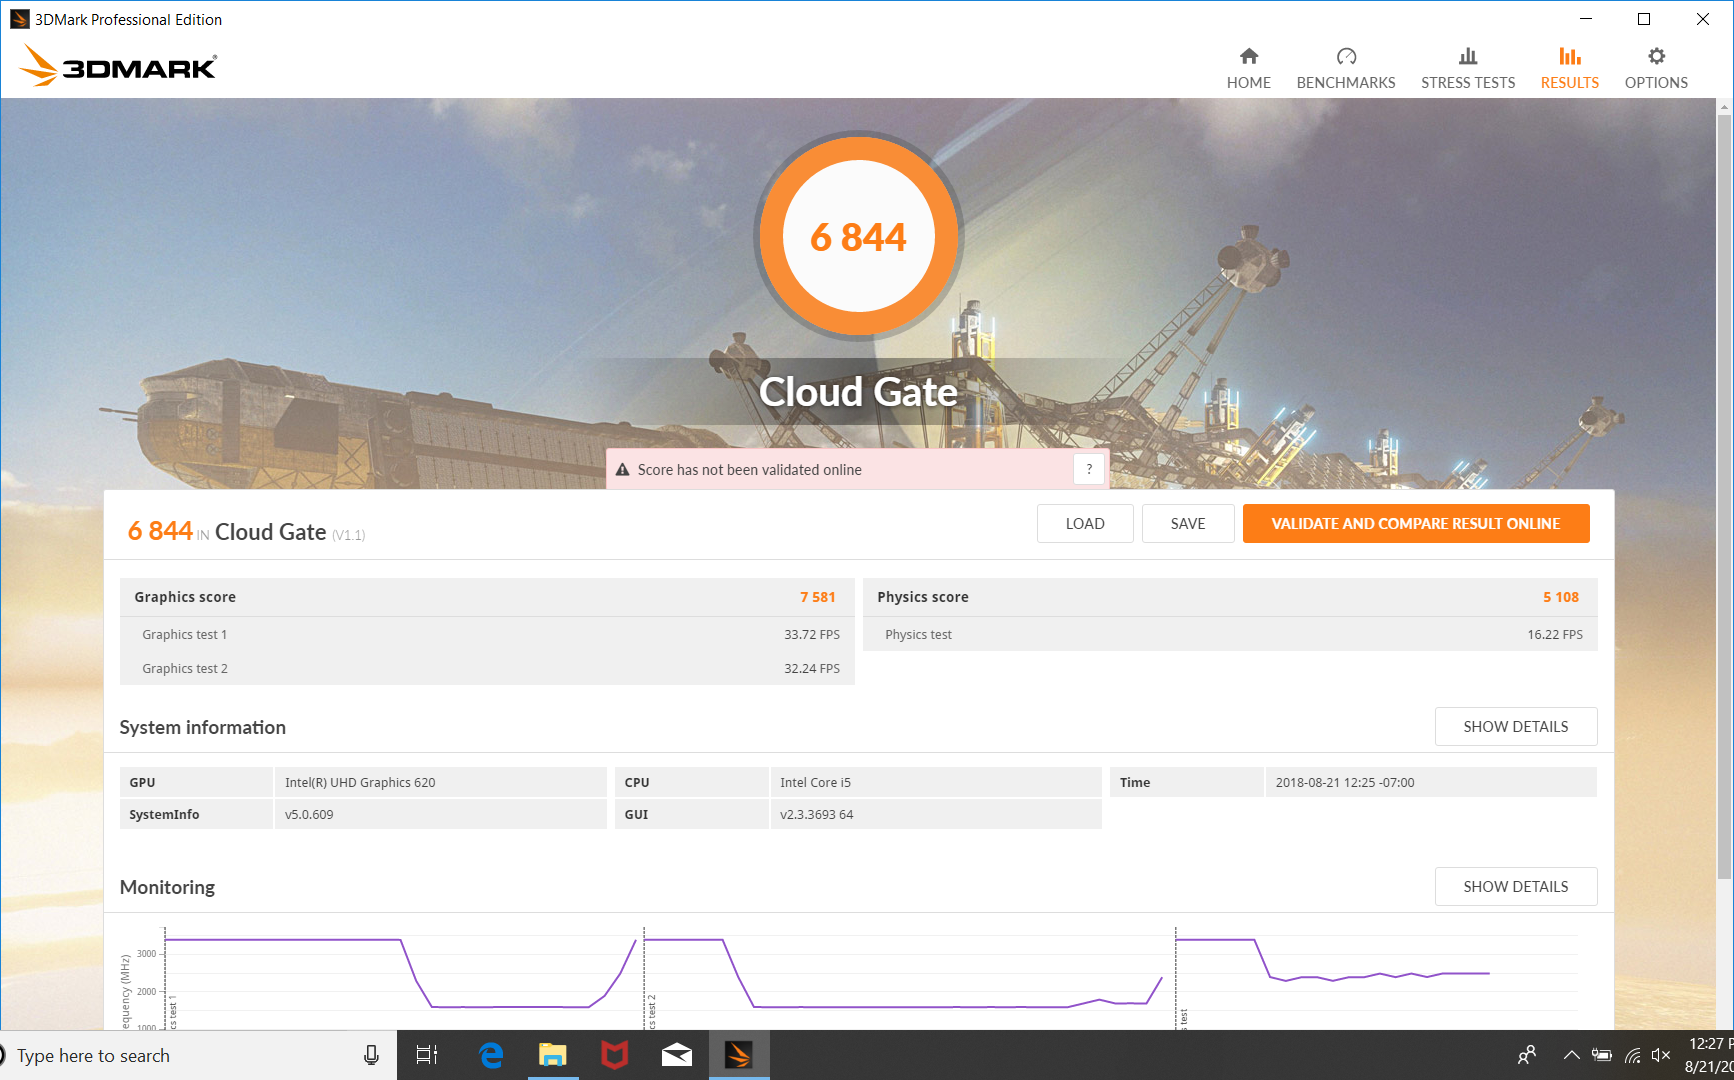Validate and compare result online
Viewport: 1734px width, 1080px height.
(1416, 523)
